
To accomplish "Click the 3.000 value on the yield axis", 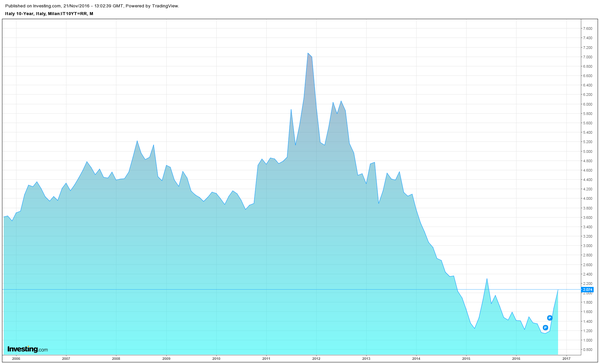I will tap(588, 246).
